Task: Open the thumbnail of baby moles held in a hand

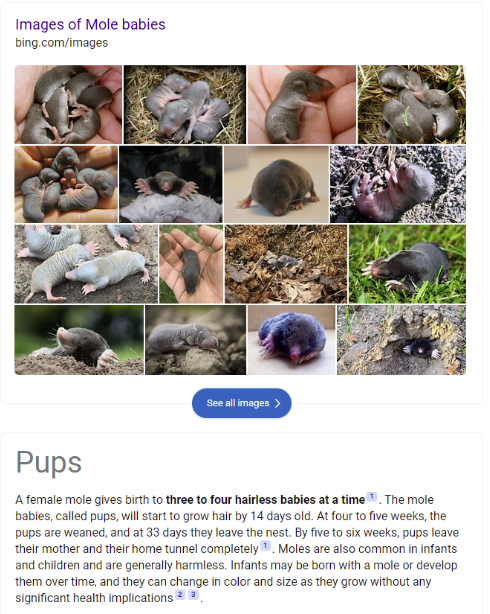Action: click(x=68, y=105)
